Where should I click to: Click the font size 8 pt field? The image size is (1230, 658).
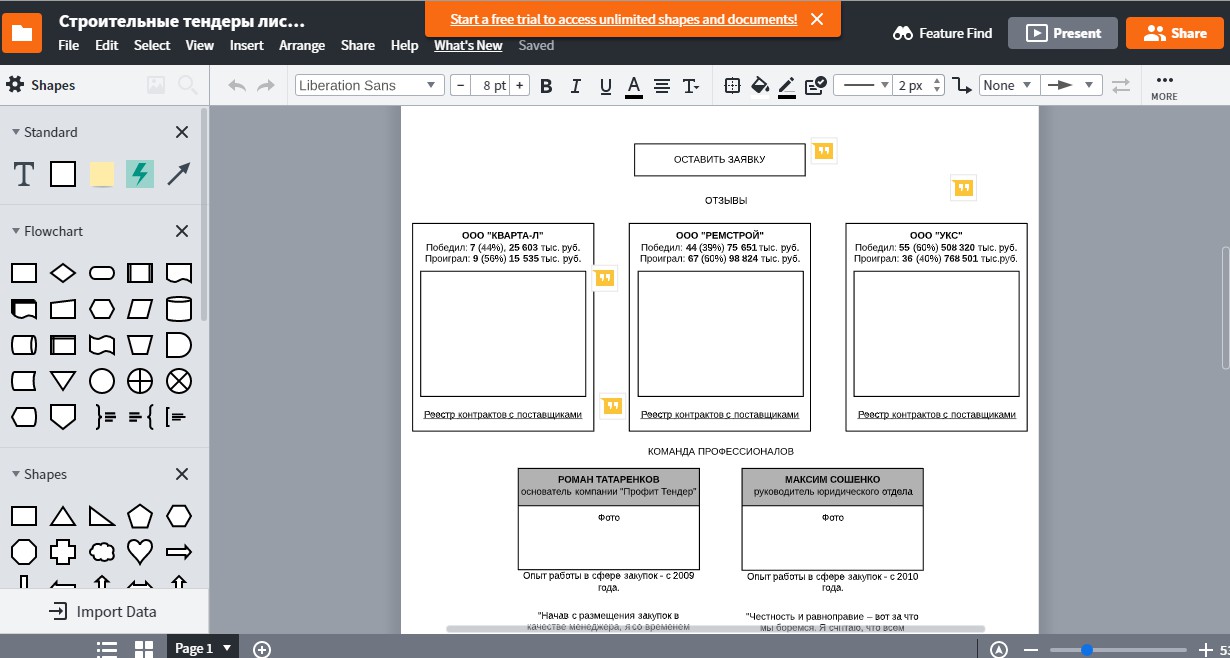coord(490,85)
